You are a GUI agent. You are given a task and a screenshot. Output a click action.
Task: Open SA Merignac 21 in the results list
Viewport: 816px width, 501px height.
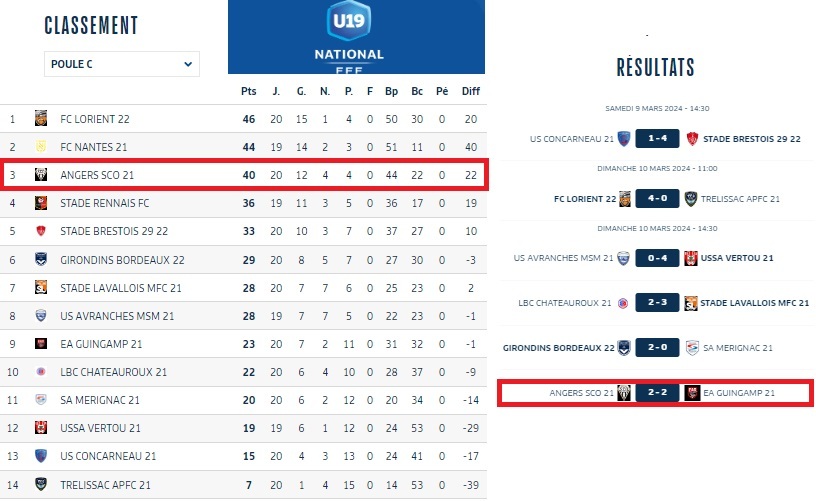click(x=738, y=348)
